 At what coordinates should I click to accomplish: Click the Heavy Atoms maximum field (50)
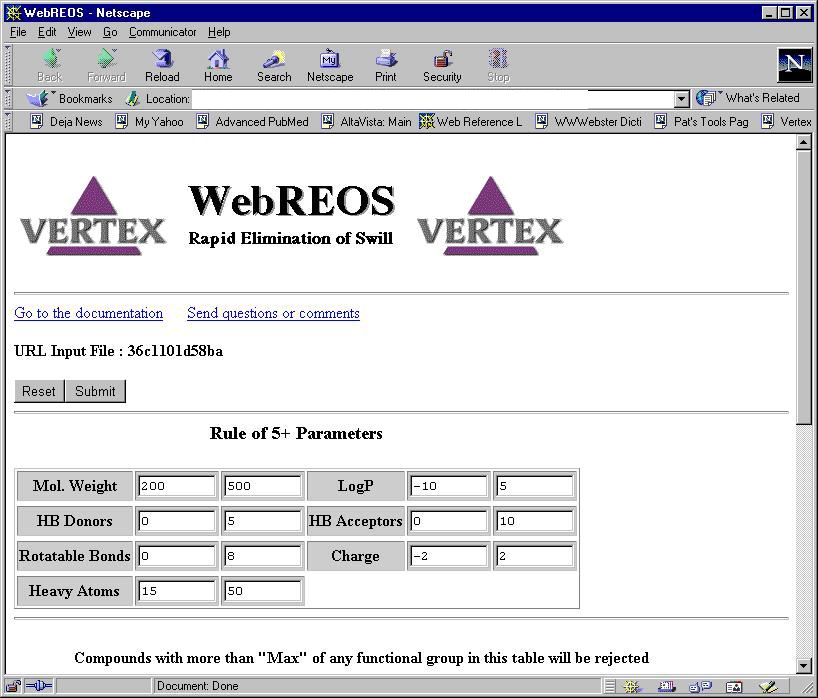coord(263,591)
